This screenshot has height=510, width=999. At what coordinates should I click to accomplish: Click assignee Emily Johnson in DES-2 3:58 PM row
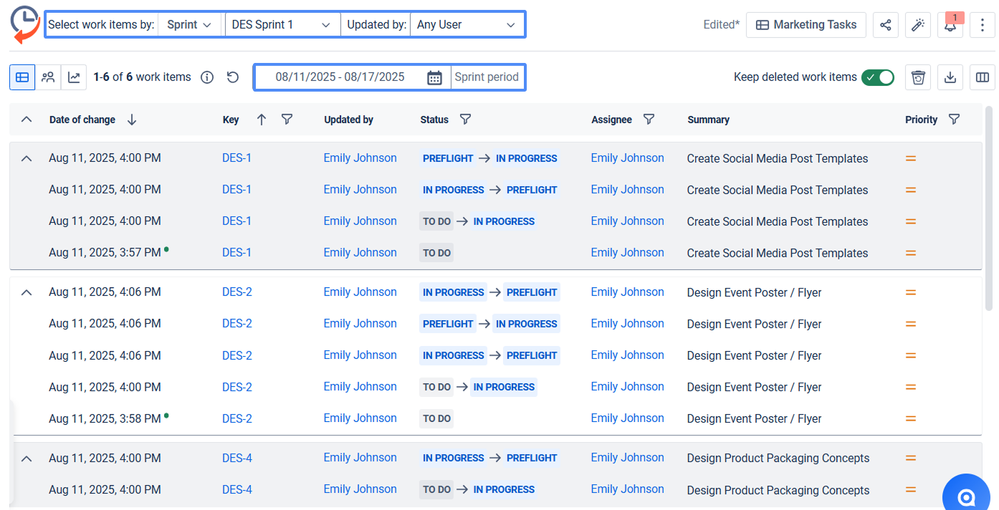coord(628,418)
